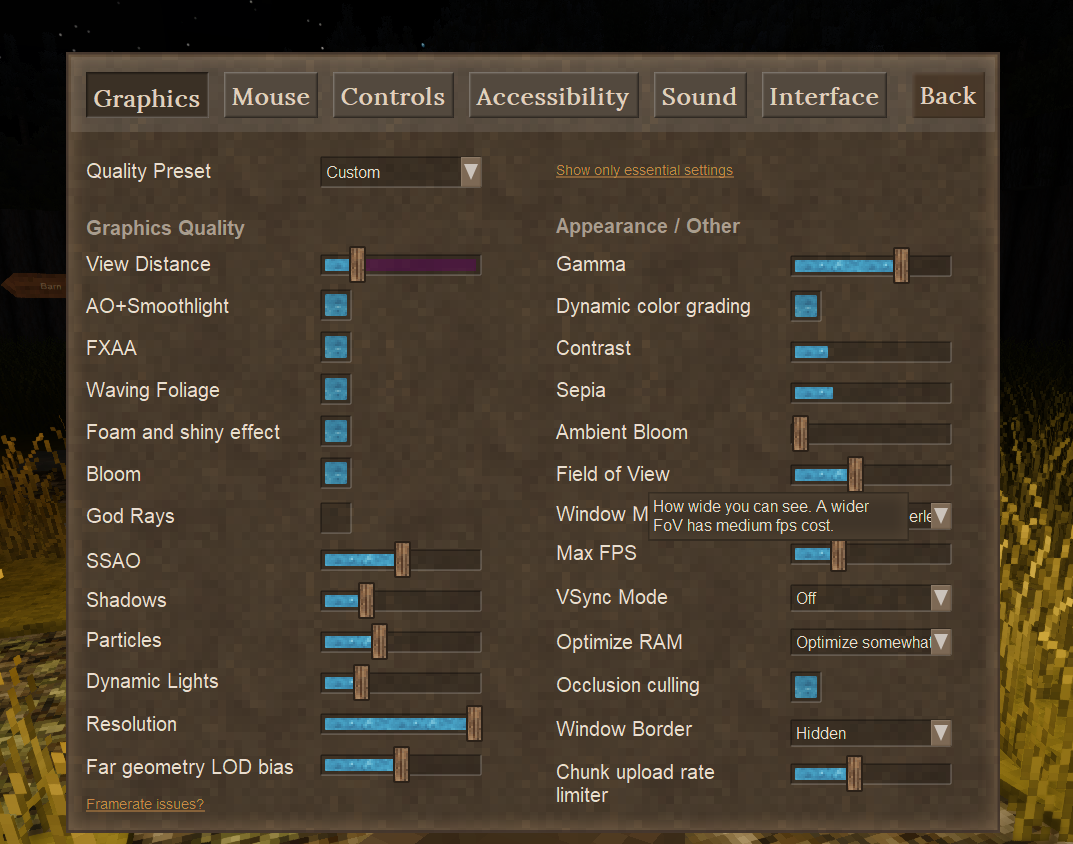Turn off the Bloom checkbox
Screen dimensions: 1073x844
(336, 473)
